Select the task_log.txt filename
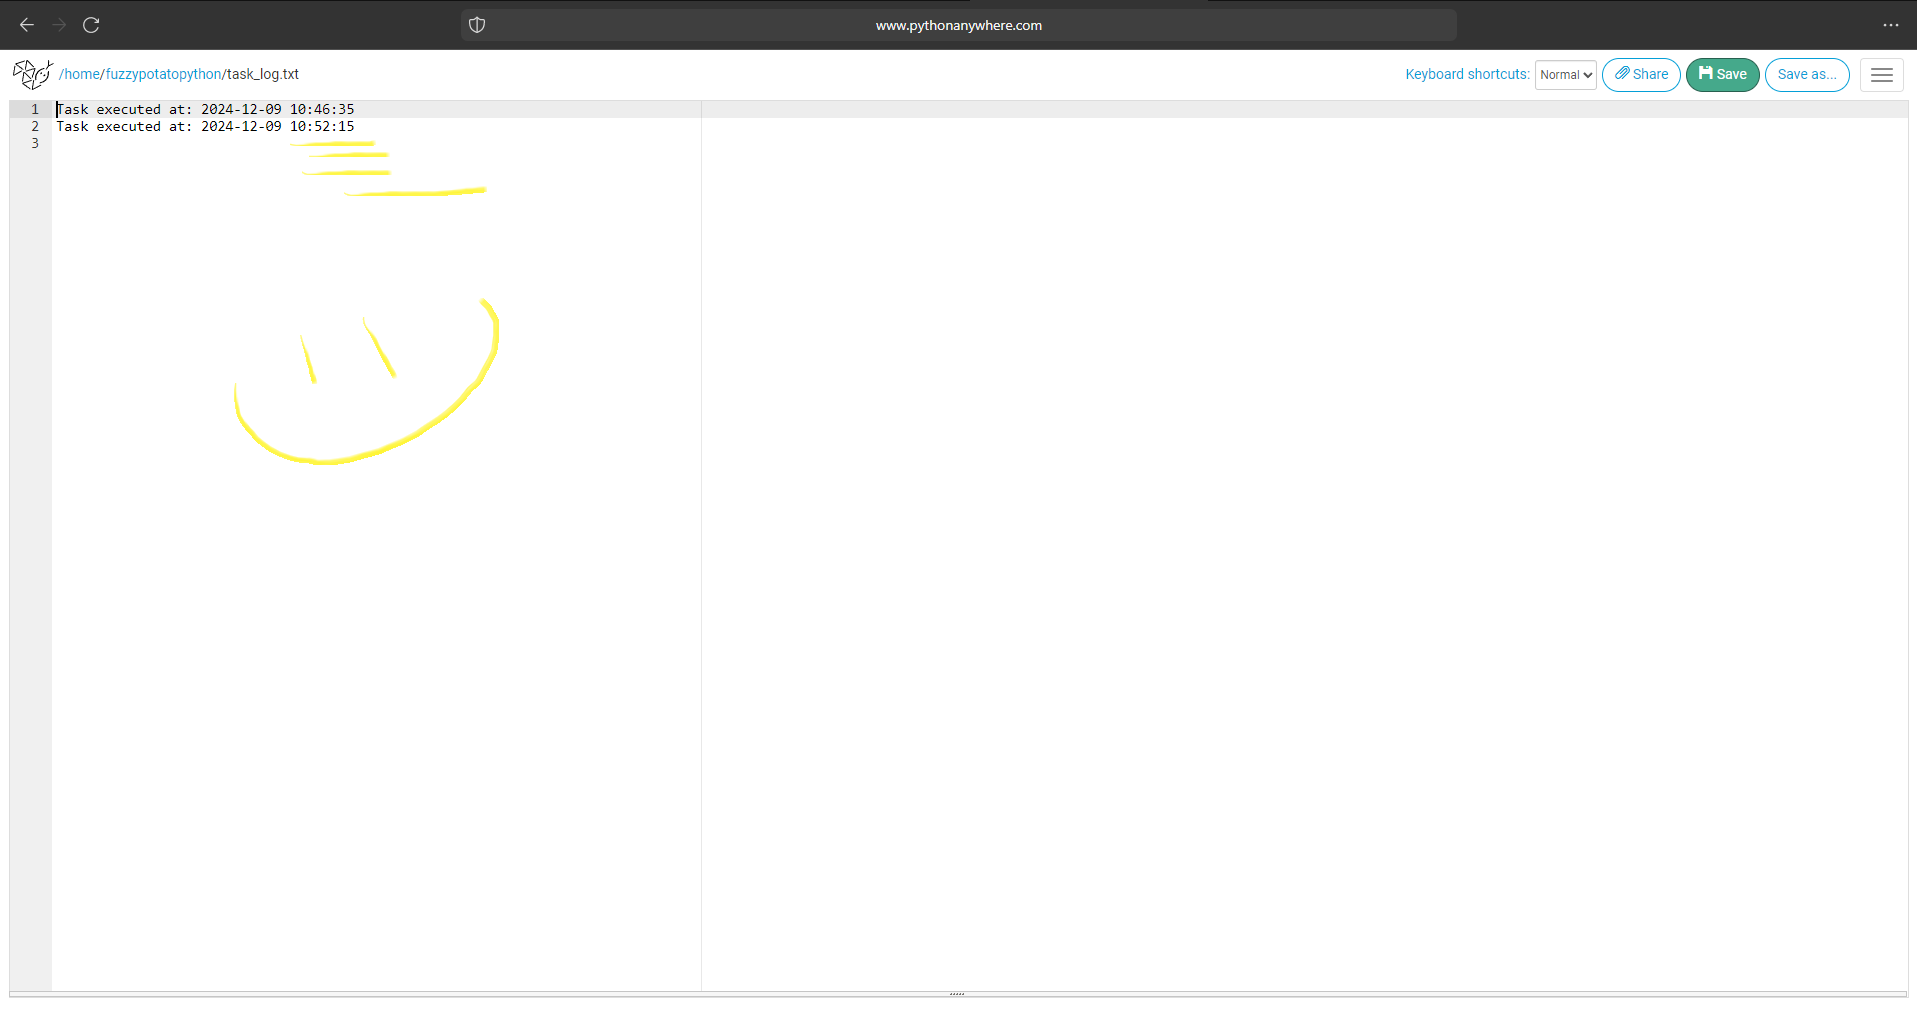The height and width of the screenshot is (1009, 1917). click(262, 74)
